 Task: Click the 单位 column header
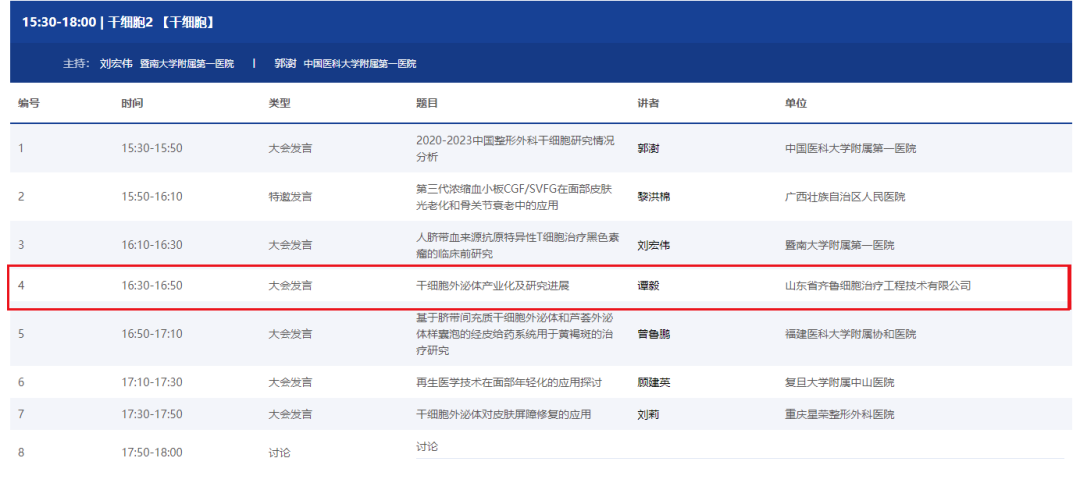click(796, 103)
